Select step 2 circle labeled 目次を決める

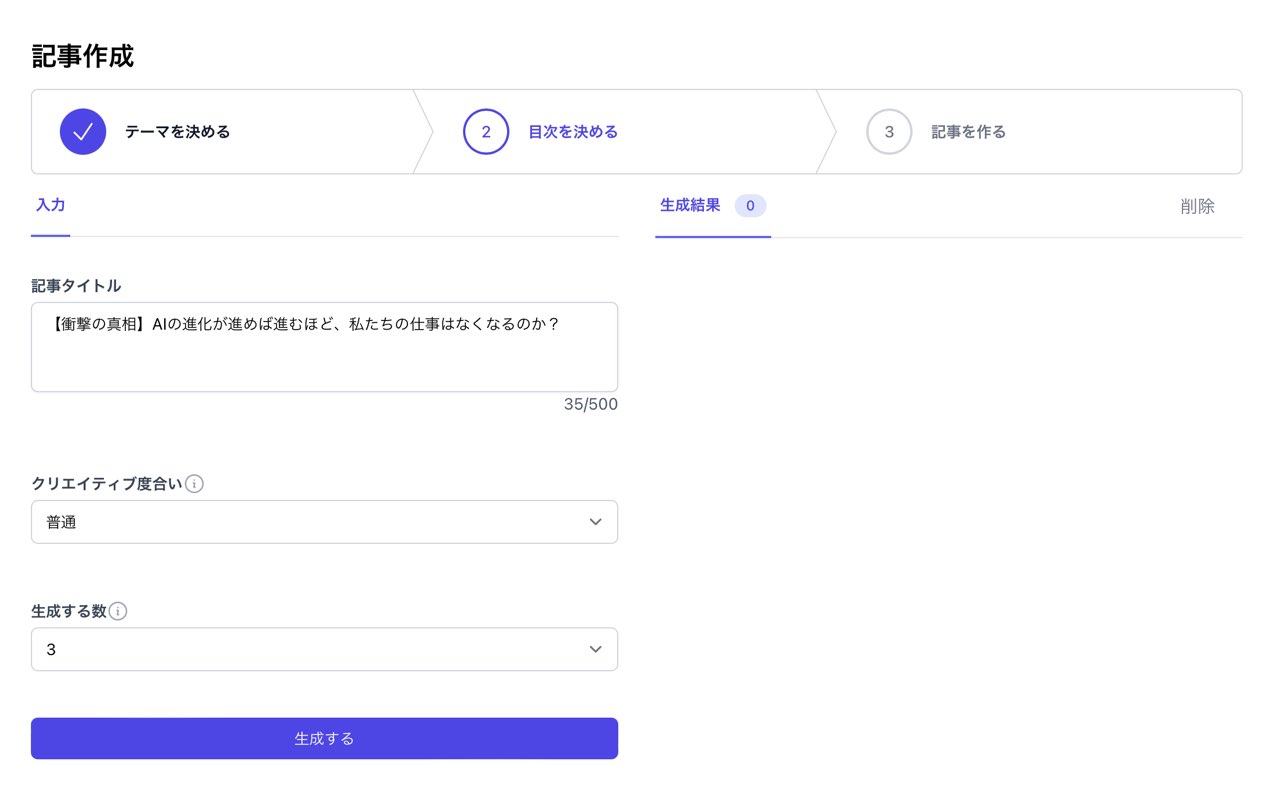click(486, 131)
